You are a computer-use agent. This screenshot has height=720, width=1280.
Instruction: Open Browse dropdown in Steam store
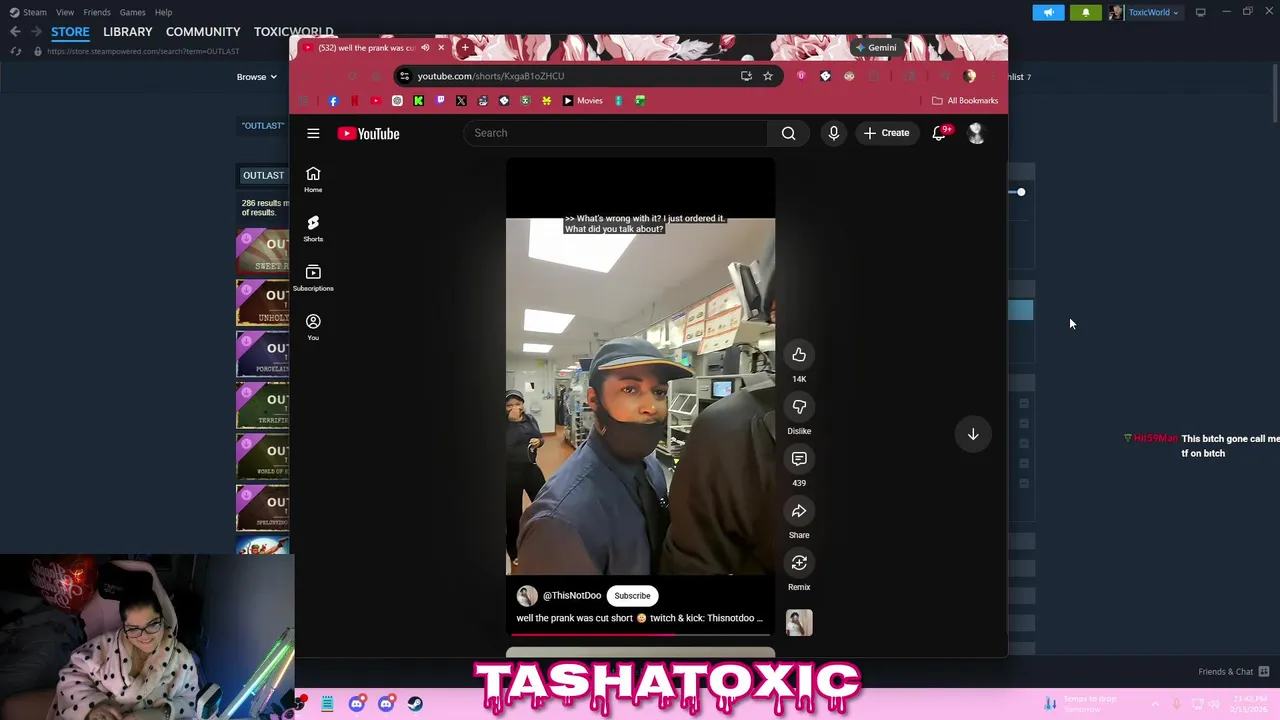tap(257, 77)
